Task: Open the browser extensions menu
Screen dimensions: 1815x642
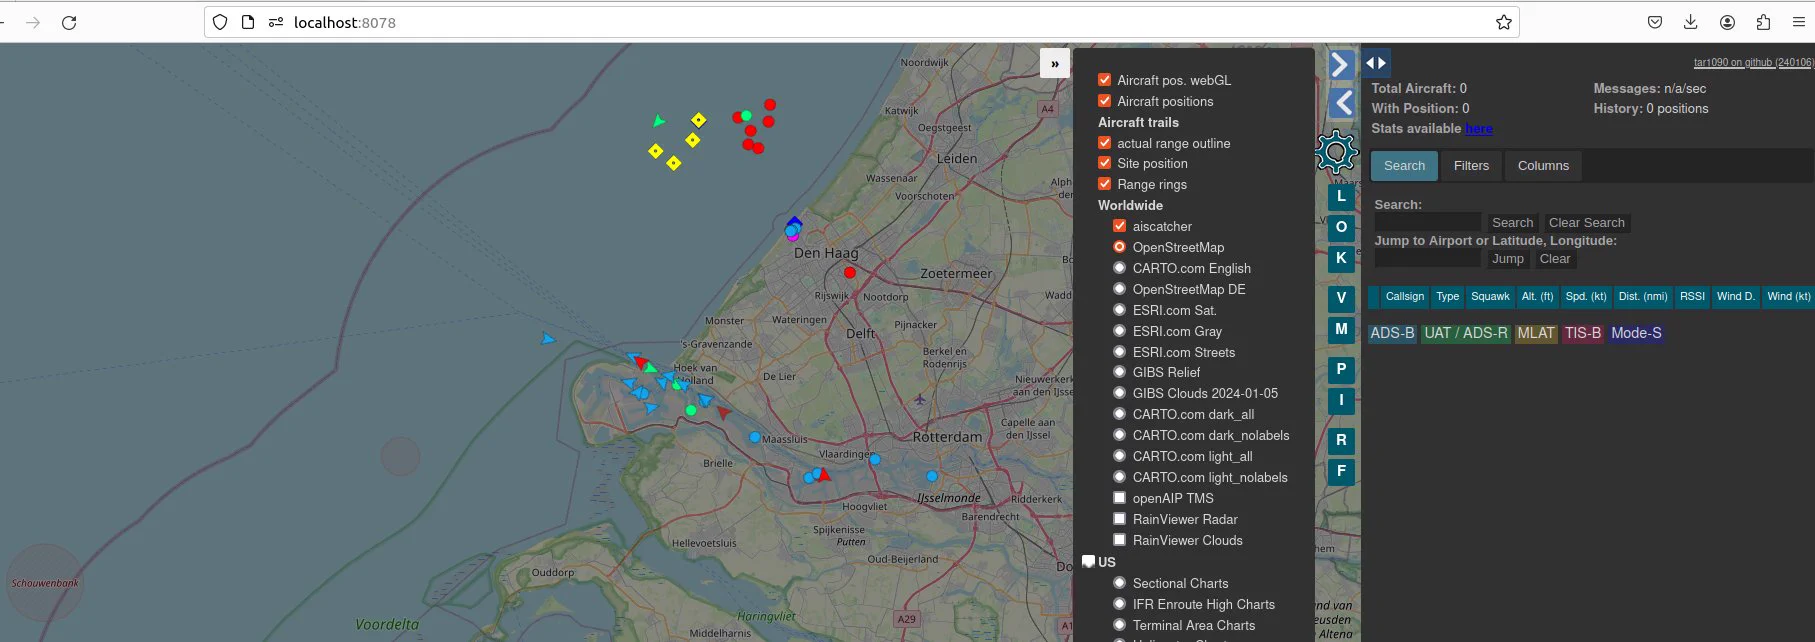Action: (x=1763, y=22)
